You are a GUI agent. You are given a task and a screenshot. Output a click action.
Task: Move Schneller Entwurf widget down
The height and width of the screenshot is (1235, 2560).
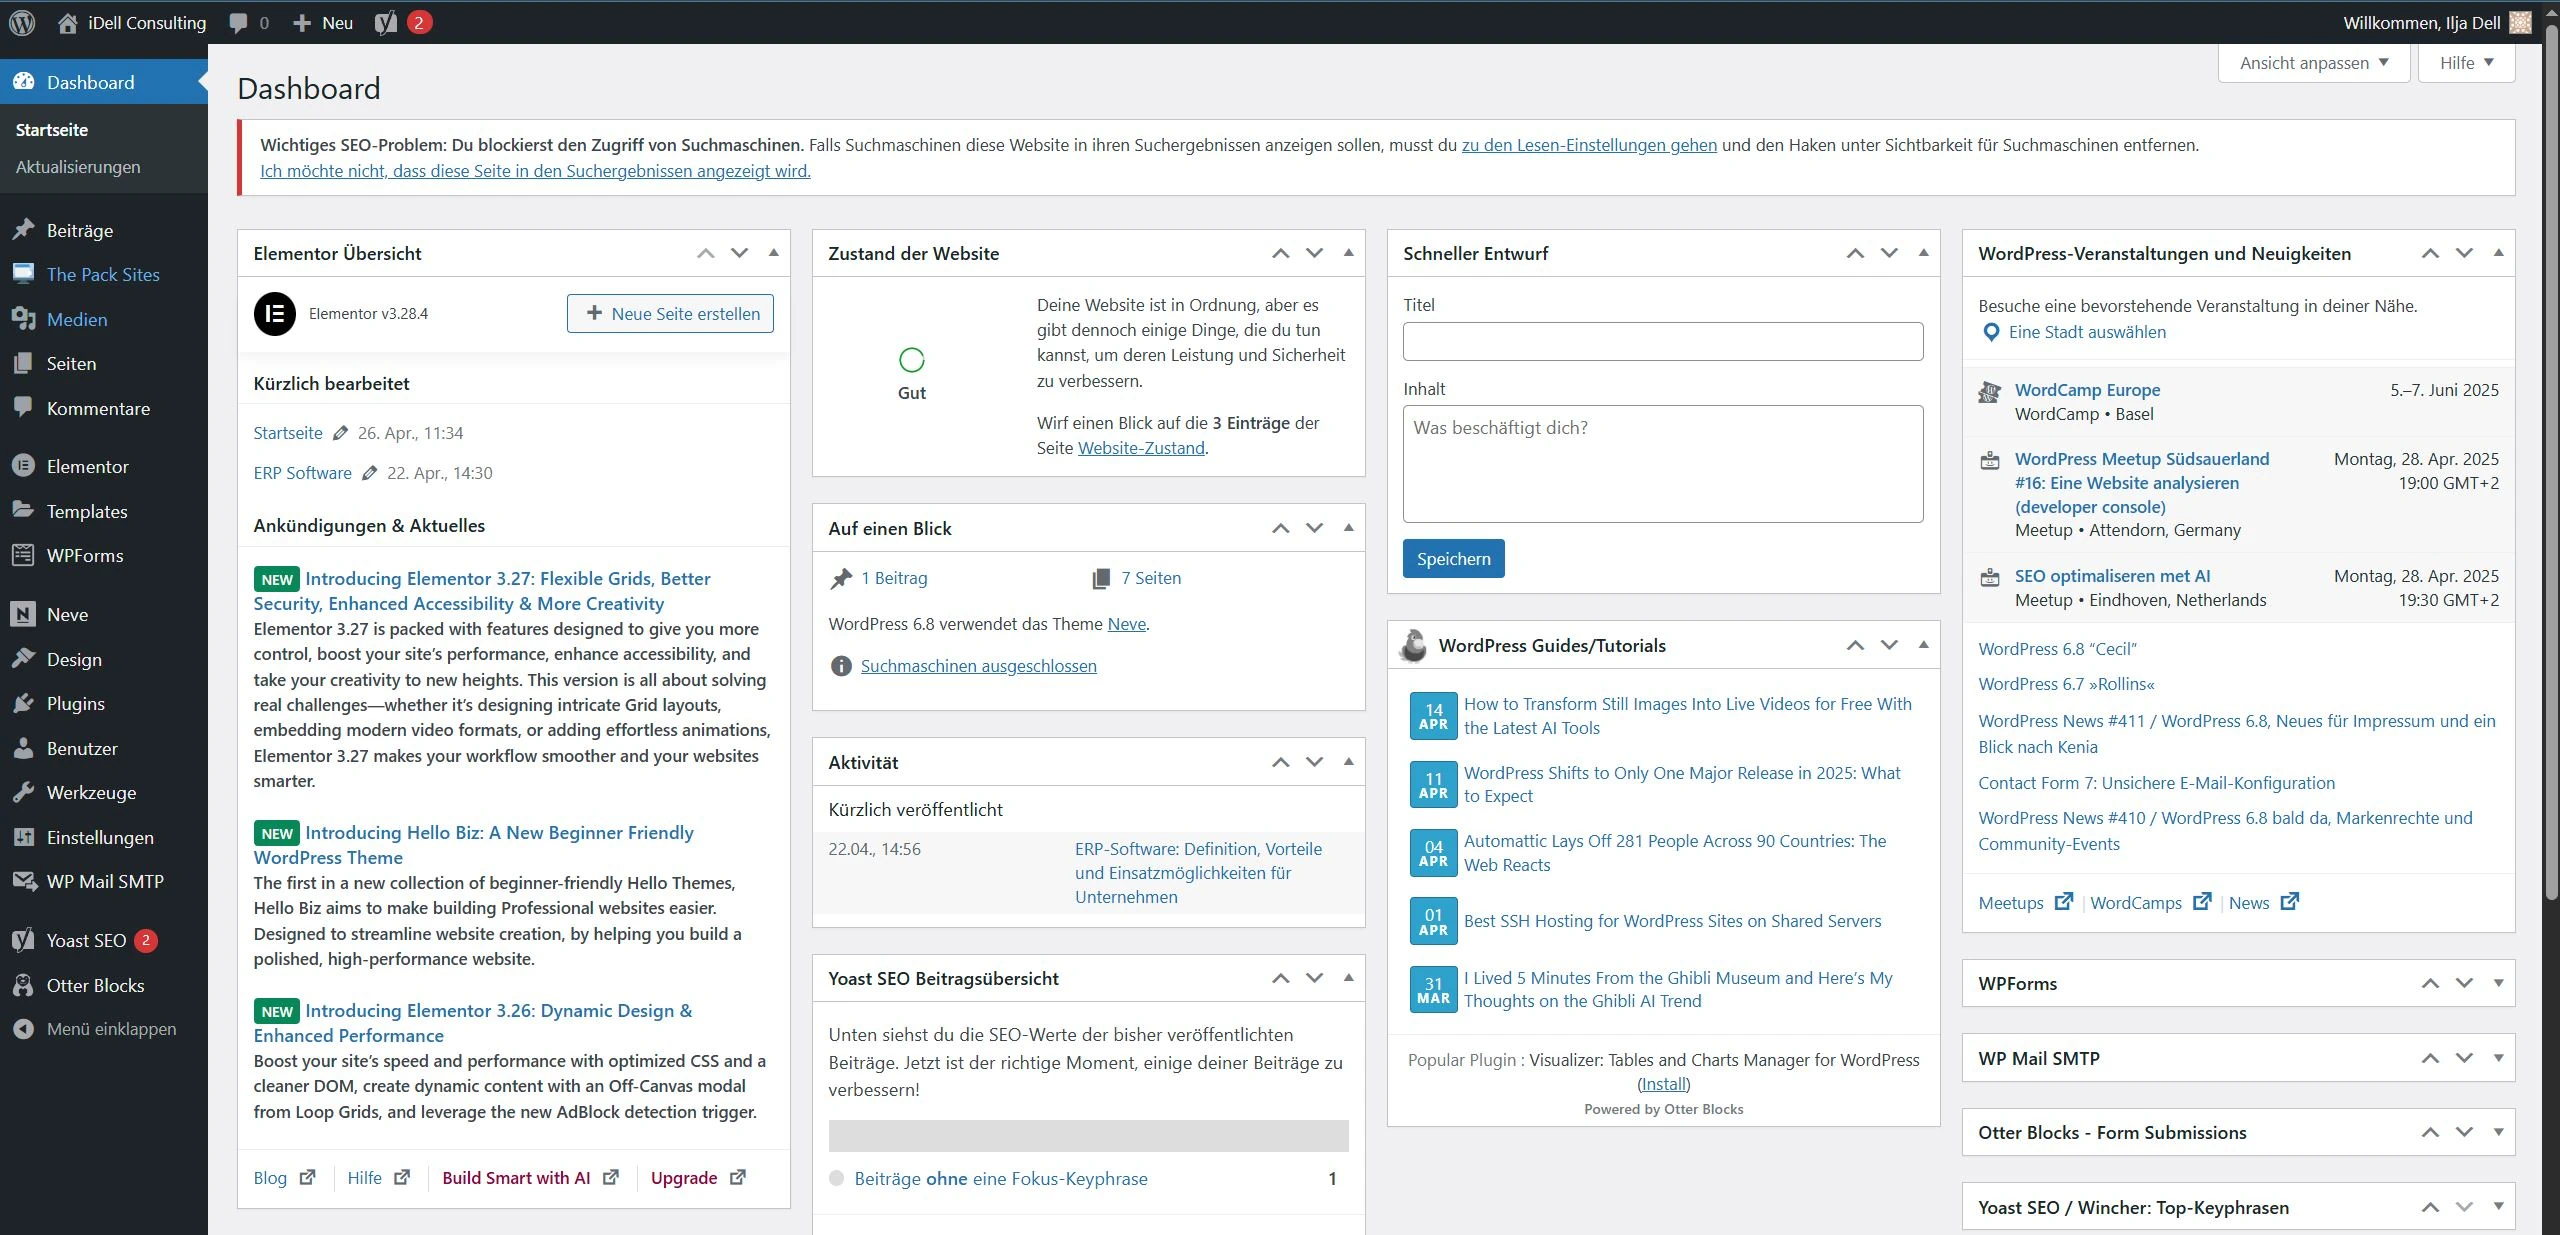[x=1889, y=253]
